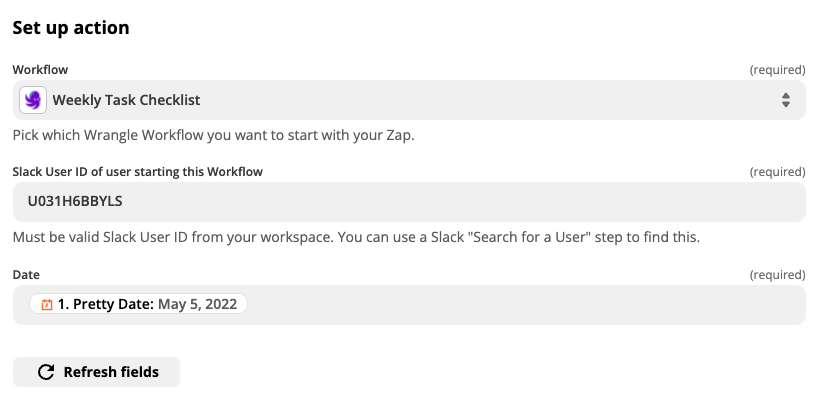Screen dimensions: 825x406
Task: Select the U031H6BBYLS text value
Action: (75, 201)
